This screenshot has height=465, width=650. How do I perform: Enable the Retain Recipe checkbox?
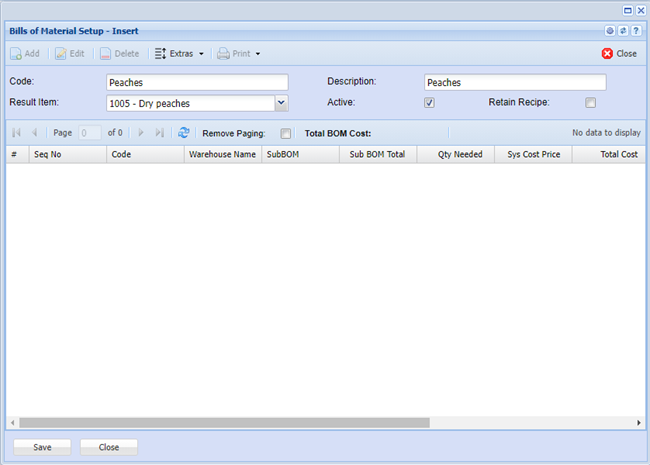coord(590,102)
